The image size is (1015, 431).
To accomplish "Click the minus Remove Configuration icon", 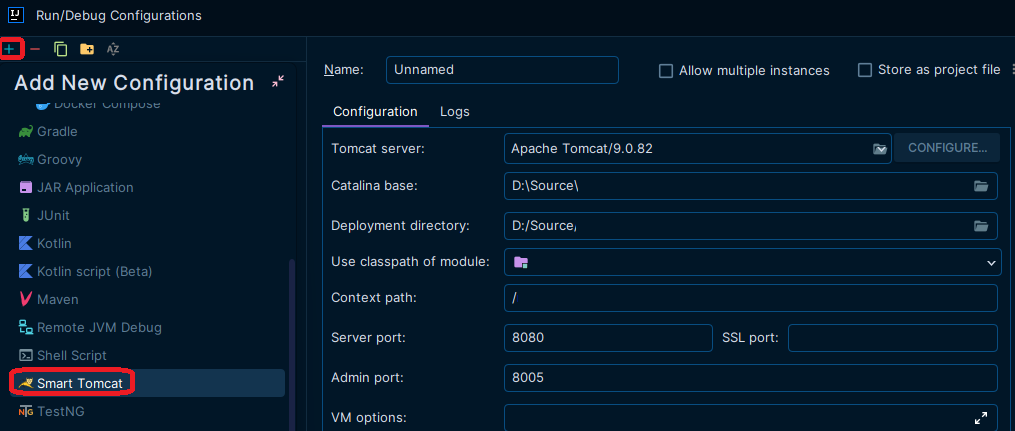I will pos(35,49).
